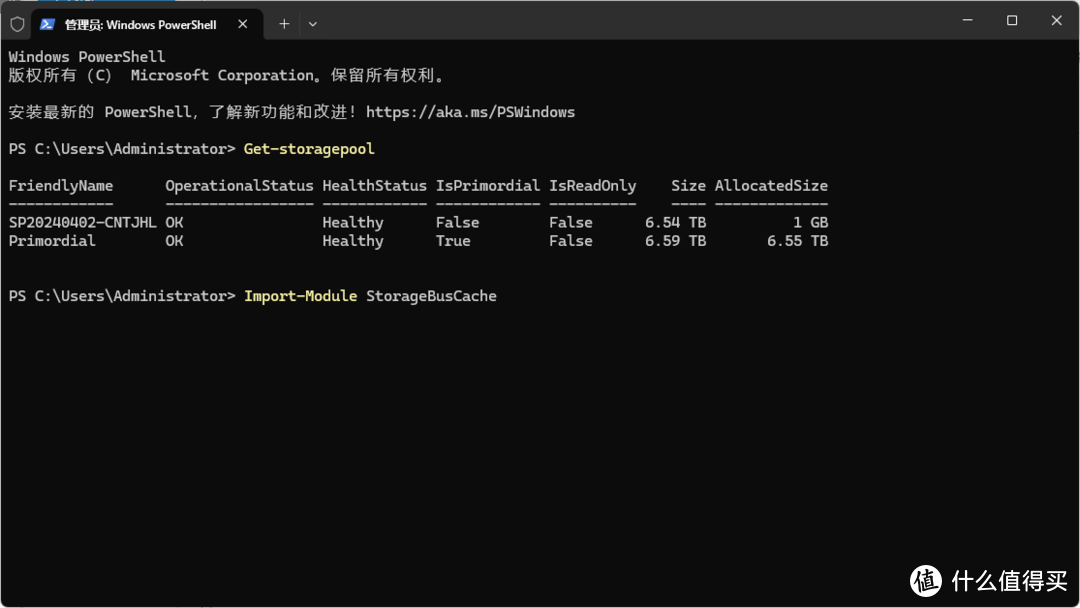This screenshot has height=608, width=1080.
Task: Expand the new tab profile dropdown
Action: point(313,24)
